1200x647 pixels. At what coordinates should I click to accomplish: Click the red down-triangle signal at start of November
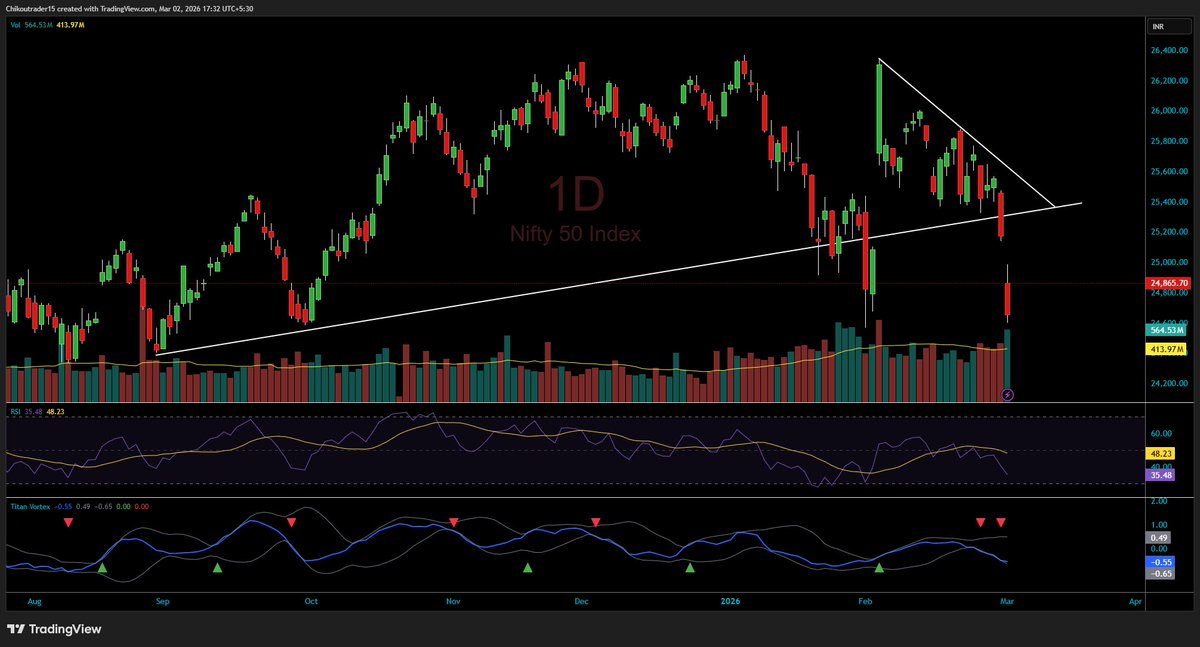pos(454,522)
